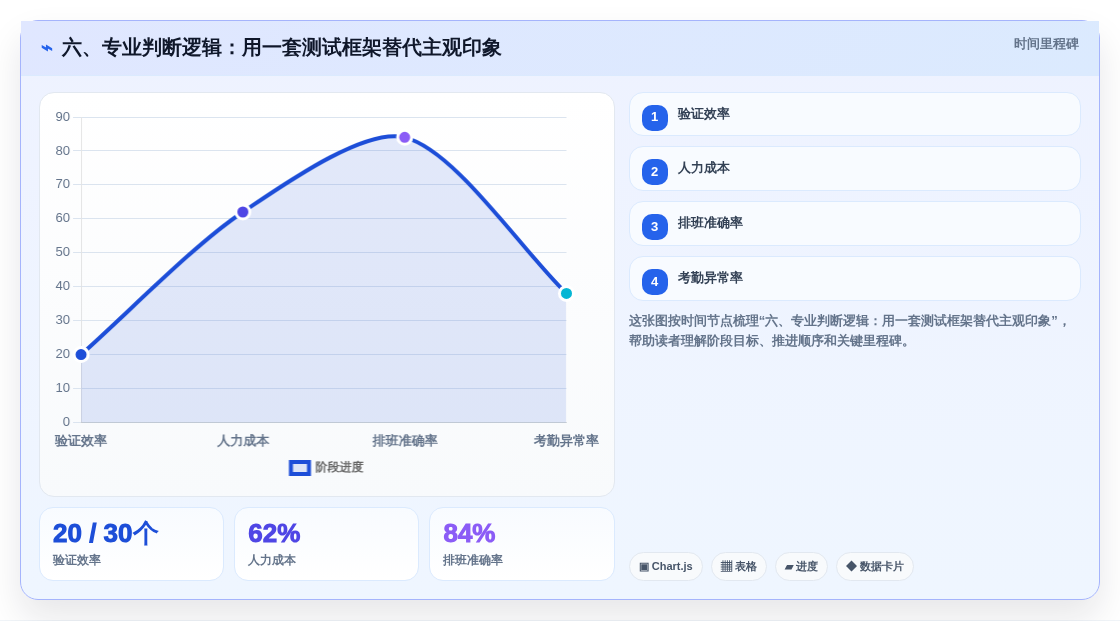Click the title 六、专业判断逻辑 heading text

tap(281, 48)
